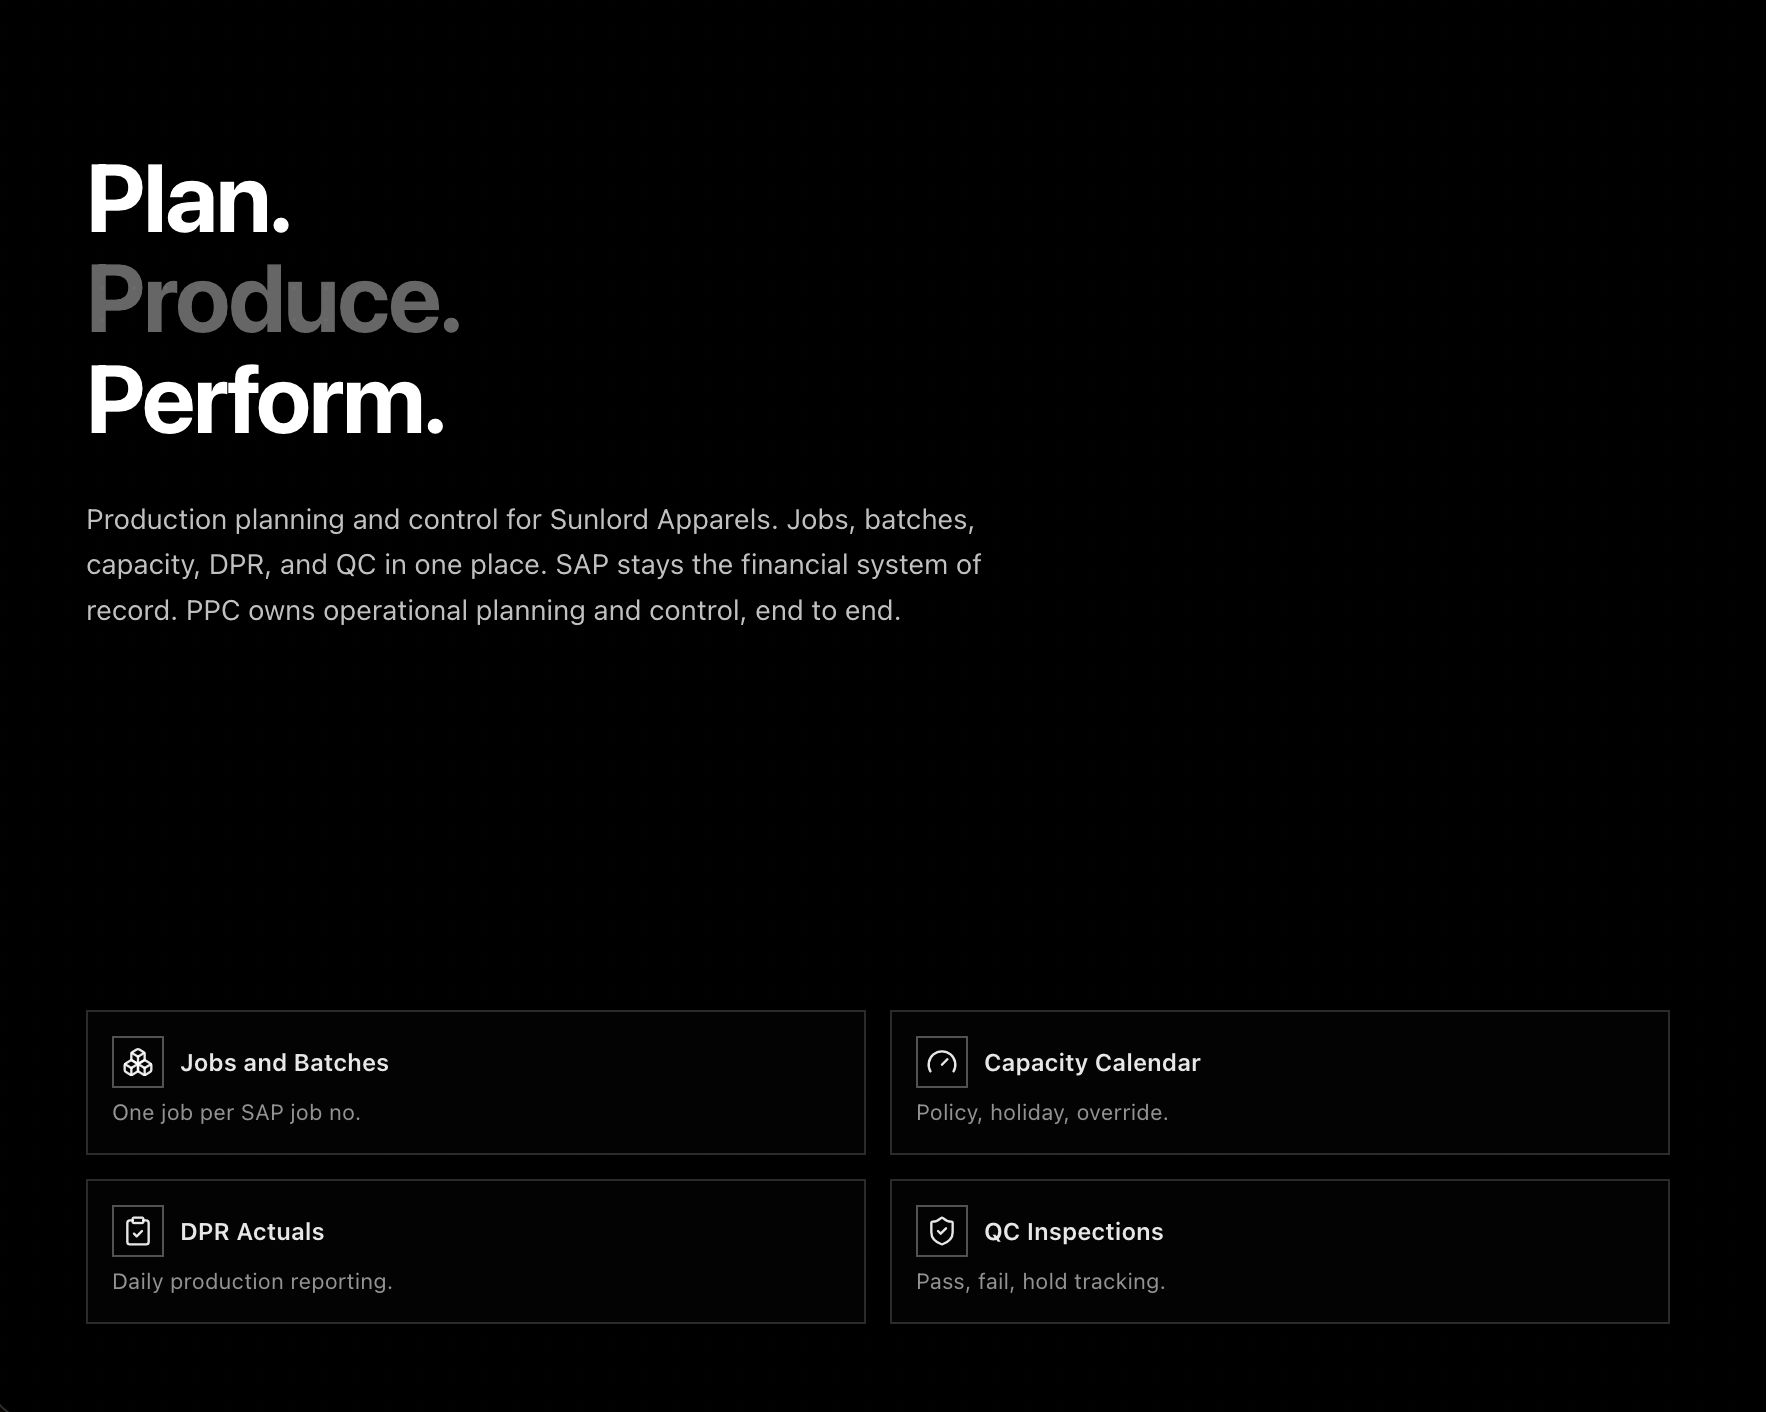The image size is (1770, 1412).
Task: Open the DPR Actuals title link
Action: tap(252, 1231)
